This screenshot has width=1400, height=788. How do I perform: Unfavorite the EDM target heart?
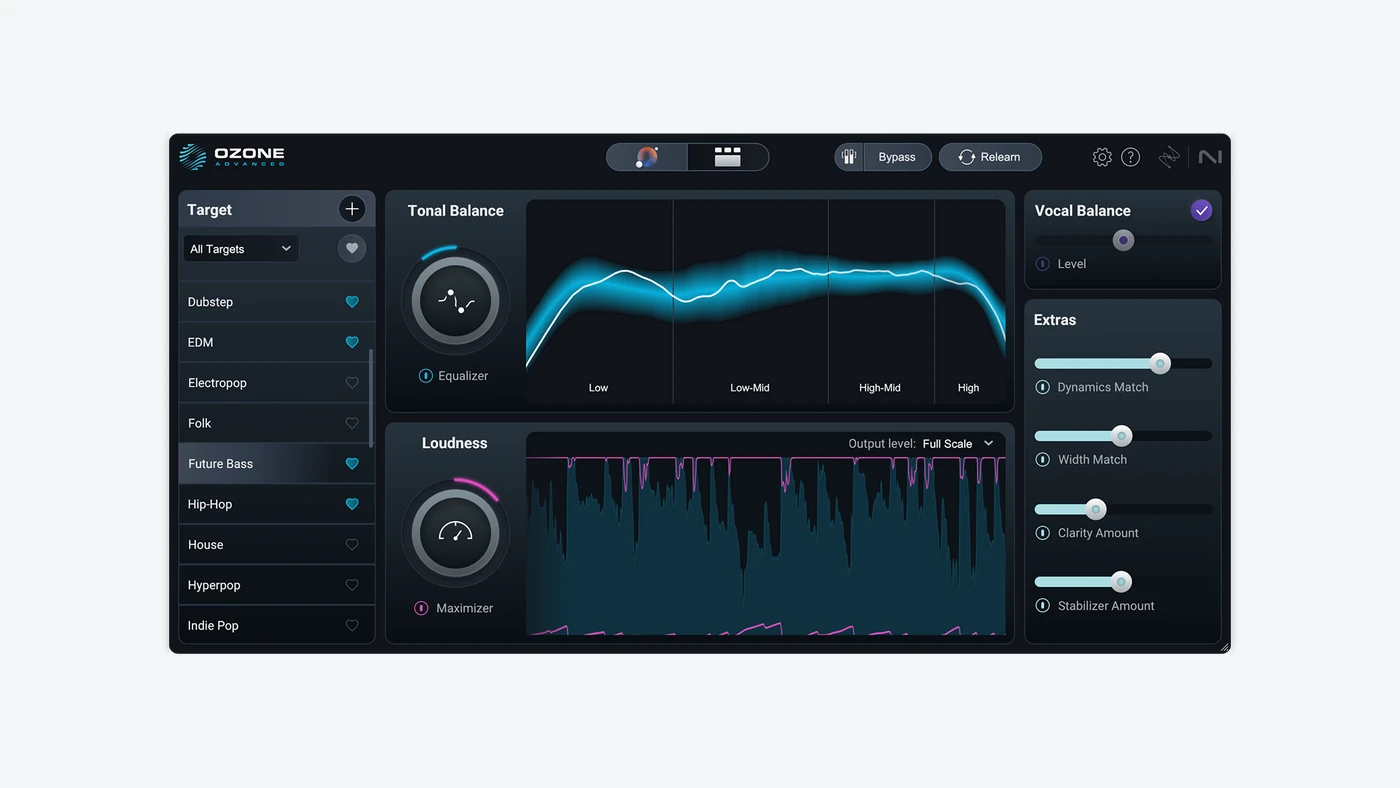(x=352, y=342)
